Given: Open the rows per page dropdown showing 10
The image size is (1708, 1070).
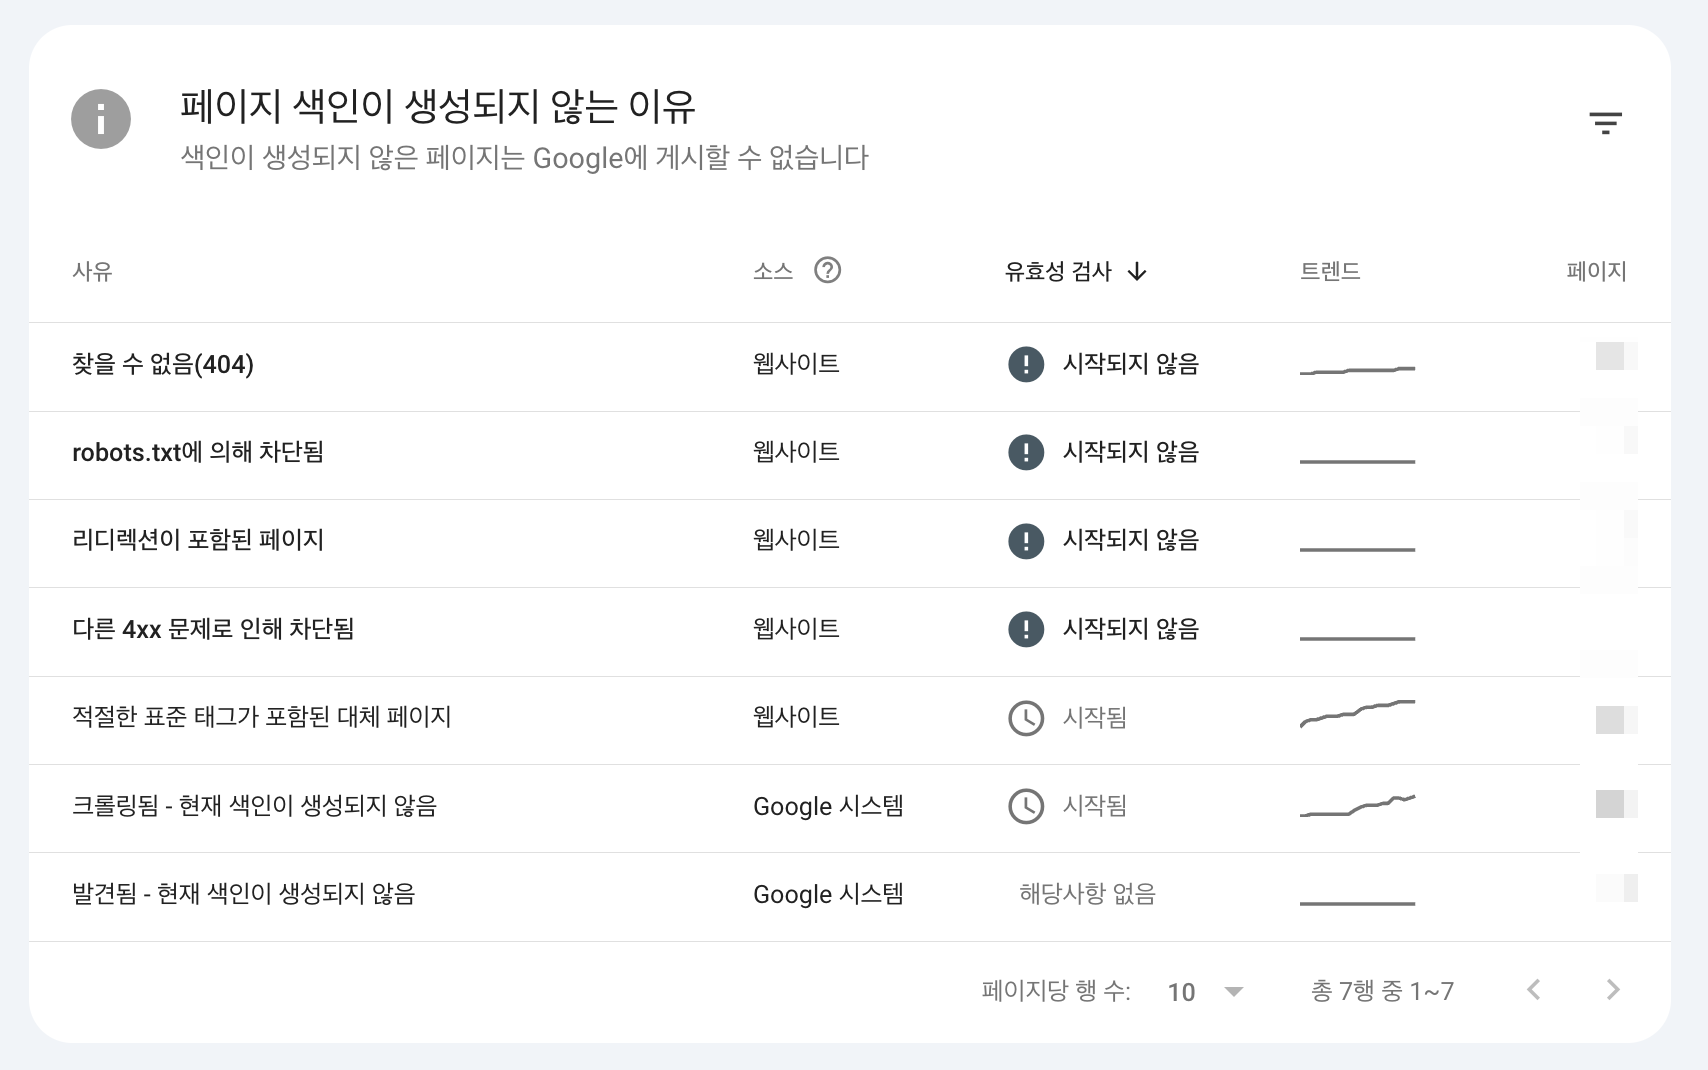Looking at the screenshot, I should point(1203,991).
